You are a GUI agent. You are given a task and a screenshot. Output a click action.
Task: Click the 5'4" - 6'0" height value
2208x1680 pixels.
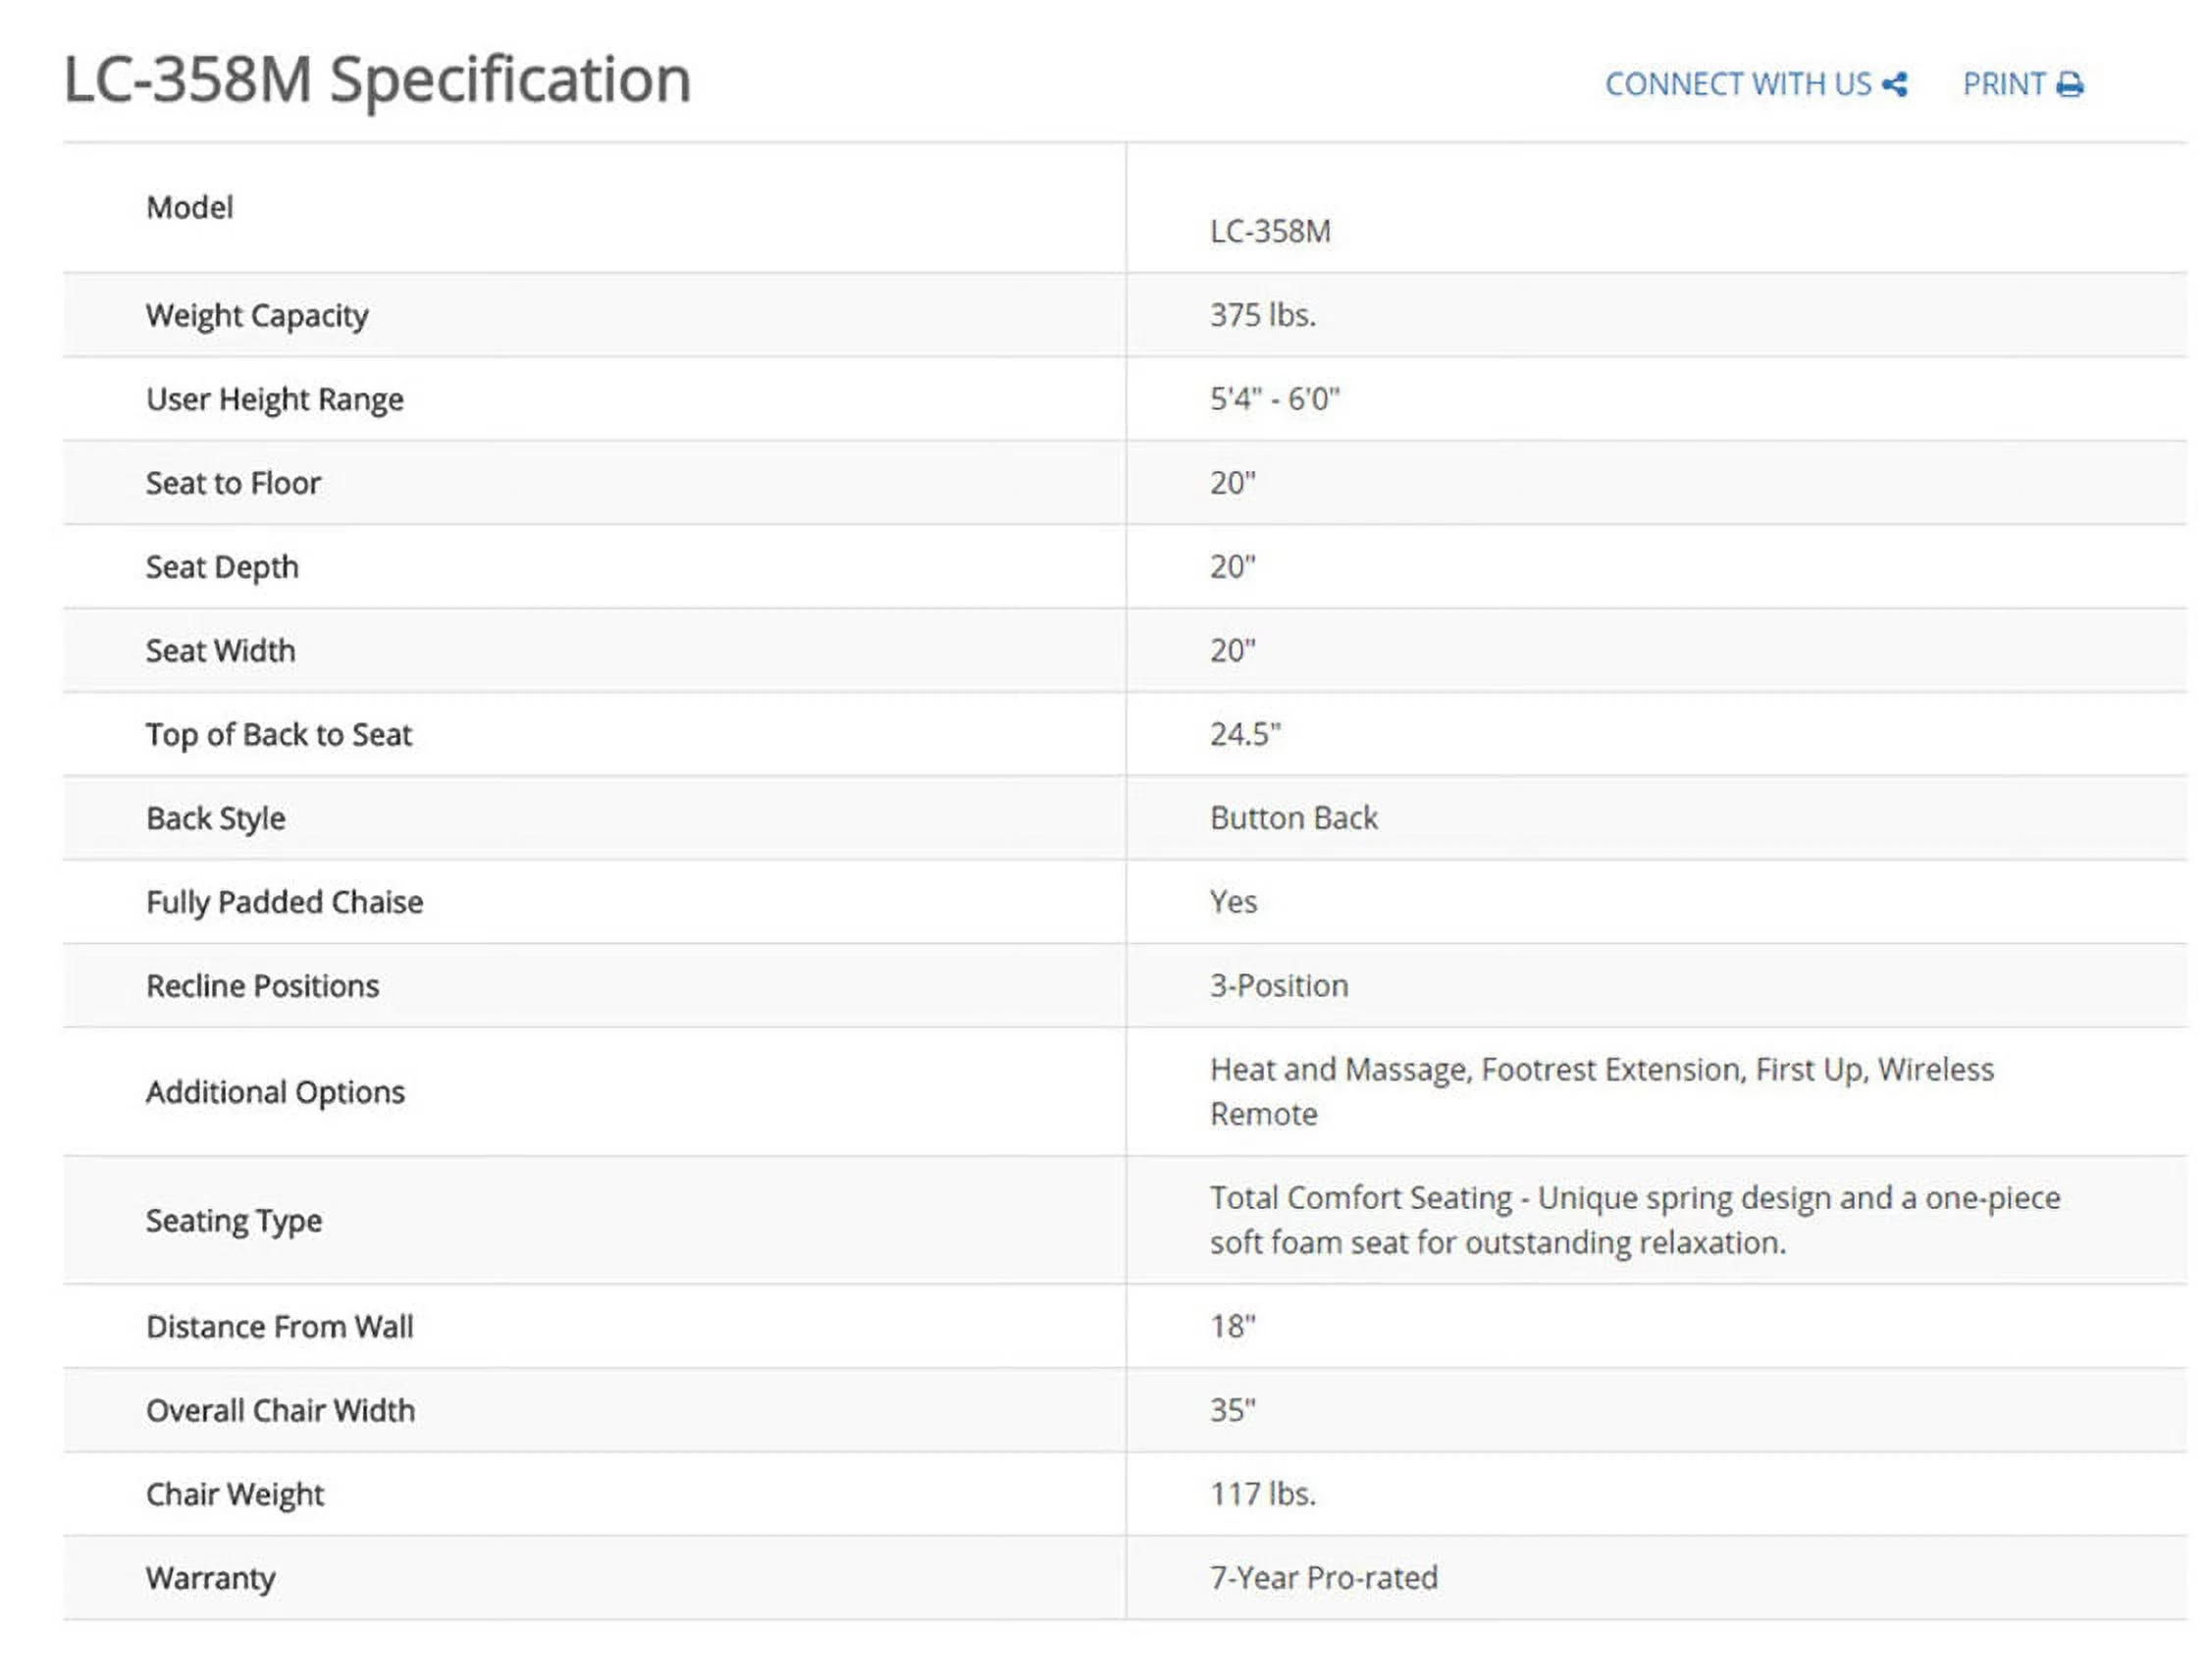pos(1274,400)
